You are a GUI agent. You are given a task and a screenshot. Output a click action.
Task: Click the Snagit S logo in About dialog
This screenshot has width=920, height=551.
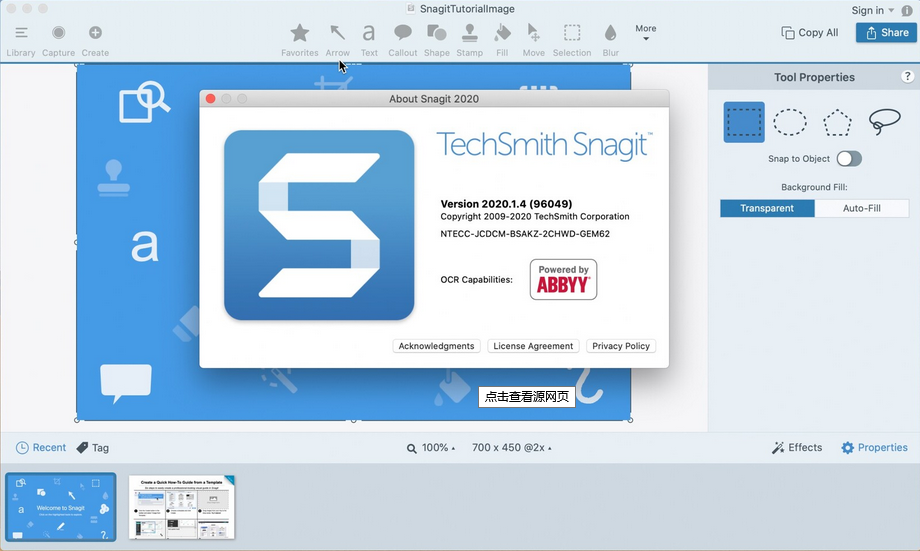[x=319, y=225]
